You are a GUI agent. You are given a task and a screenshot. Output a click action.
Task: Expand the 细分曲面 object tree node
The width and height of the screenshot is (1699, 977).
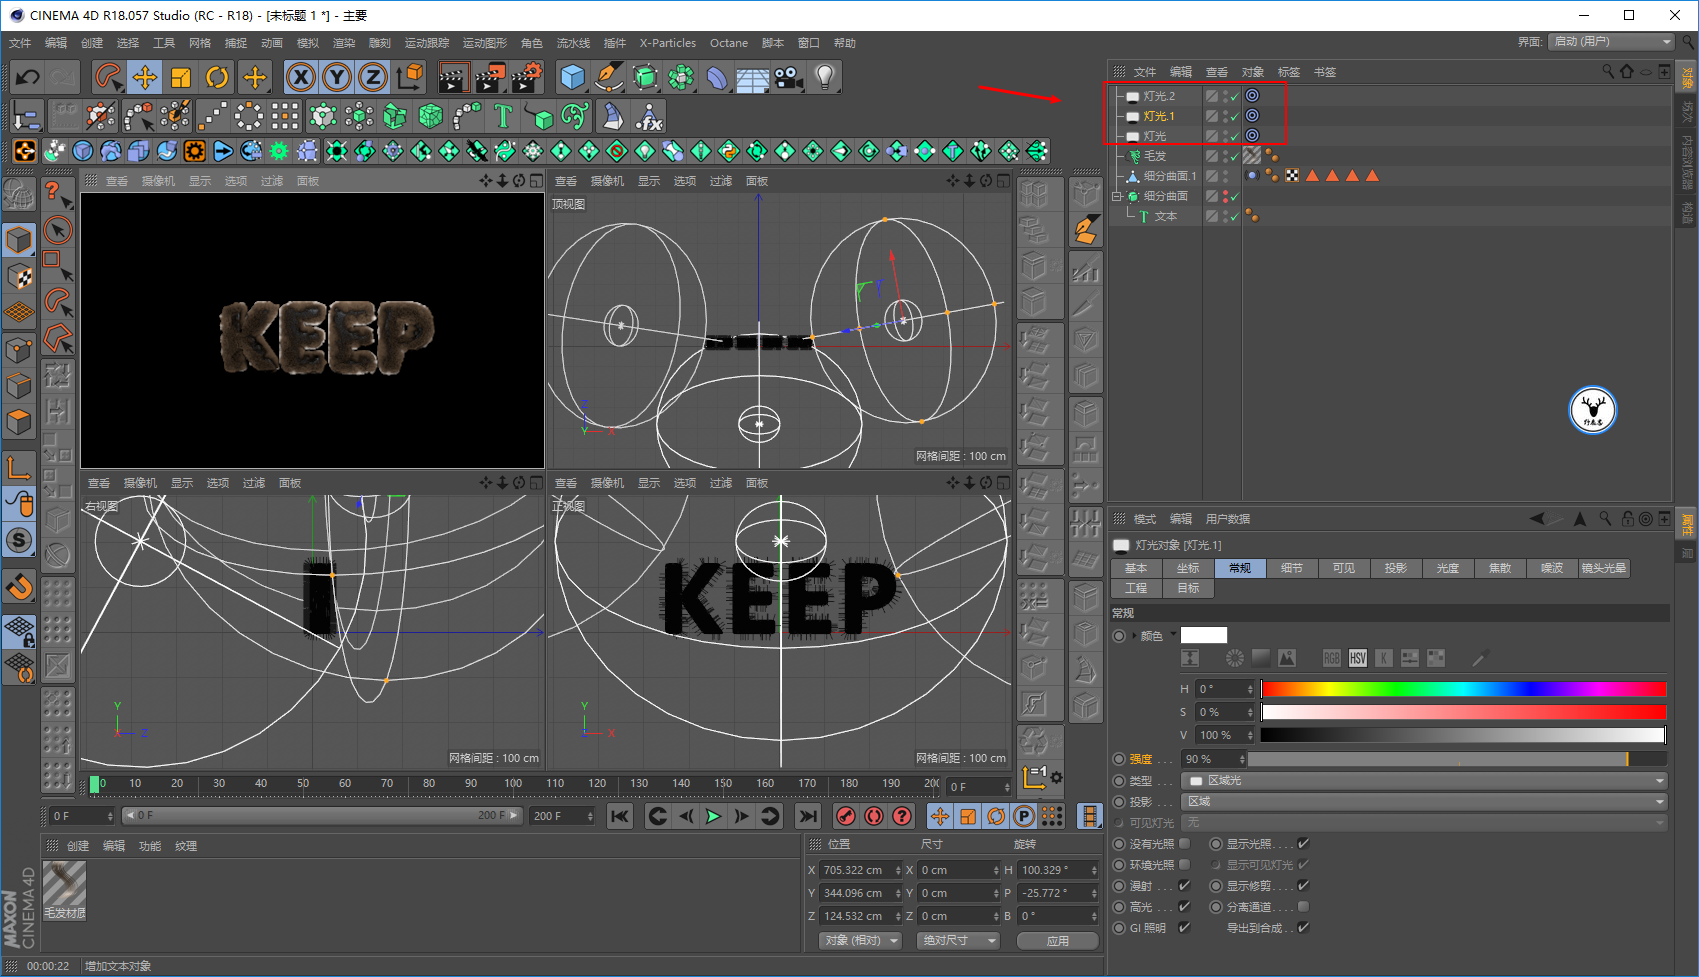pyautogui.click(x=1117, y=197)
